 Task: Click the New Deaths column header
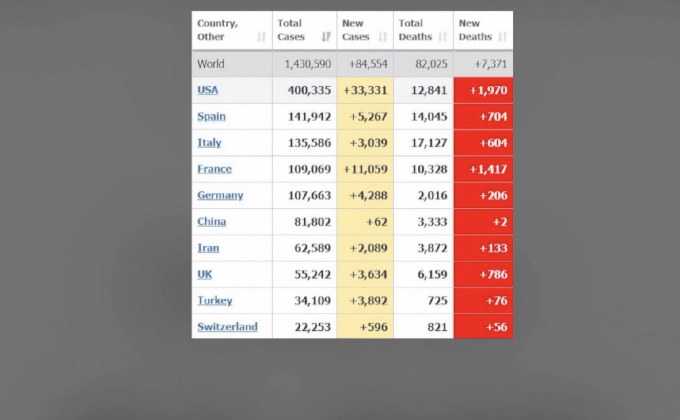point(483,30)
